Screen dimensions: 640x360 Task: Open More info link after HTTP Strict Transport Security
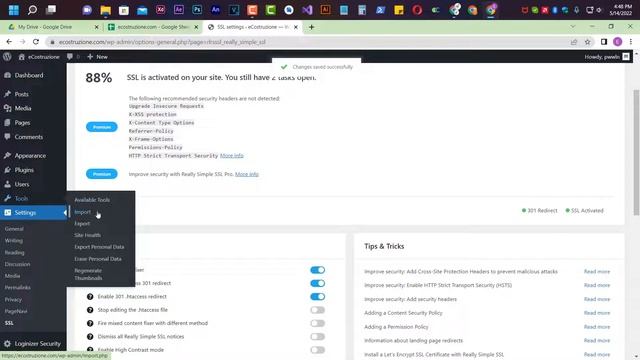click(231, 156)
